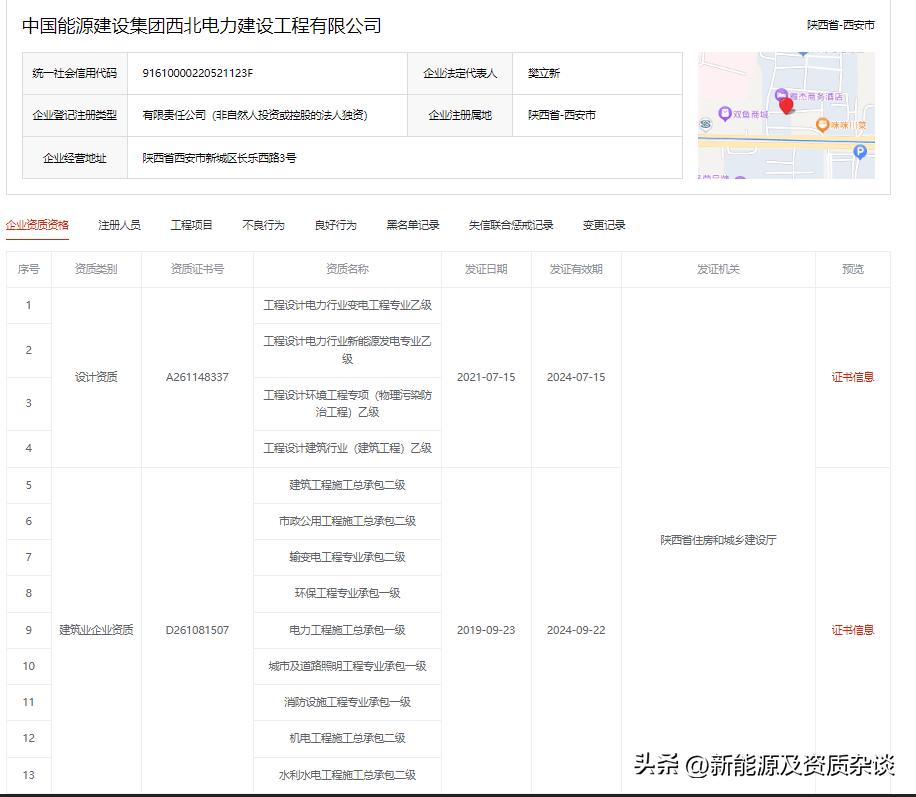Select the 黑名单记录 tab
Viewport: 916px width, 797px height.
click(411, 225)
